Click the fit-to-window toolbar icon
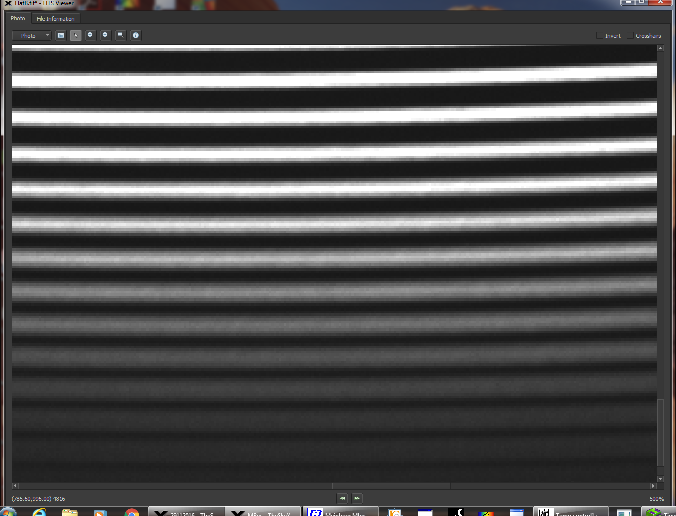676x516 pixels. click(120, 35)
